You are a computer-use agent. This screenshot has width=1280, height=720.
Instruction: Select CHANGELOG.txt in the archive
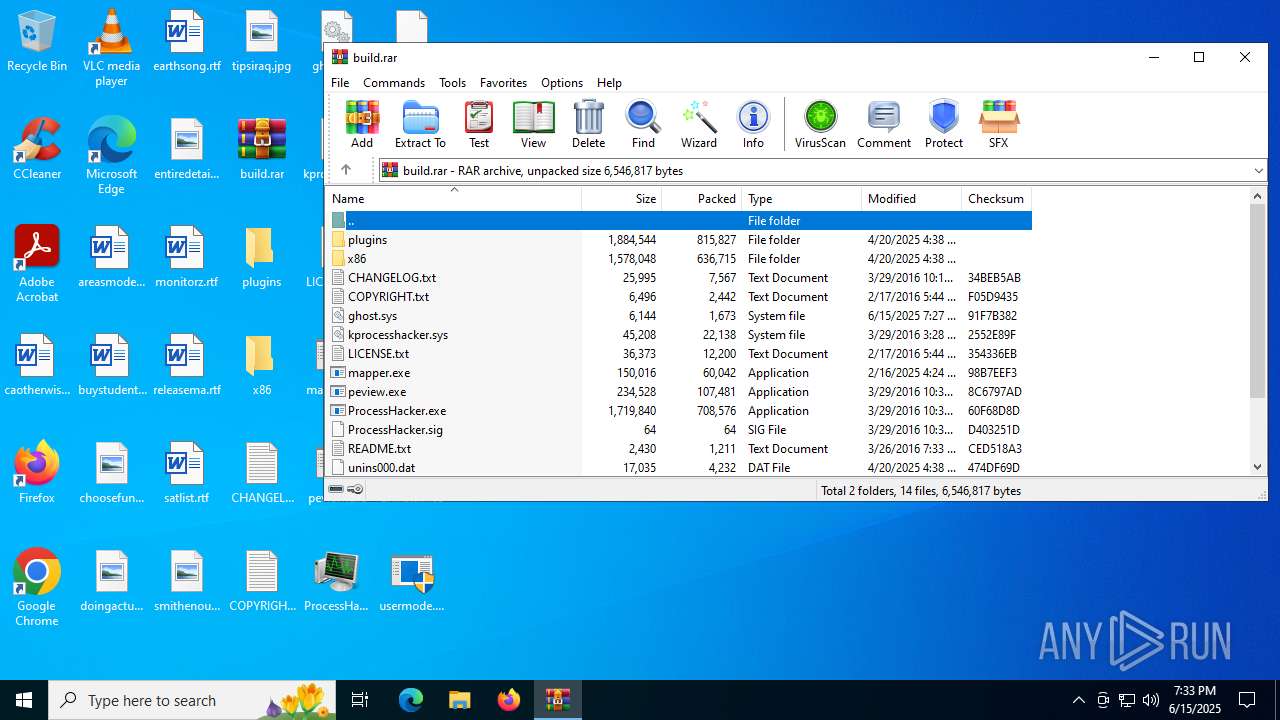tap(680, 278)
